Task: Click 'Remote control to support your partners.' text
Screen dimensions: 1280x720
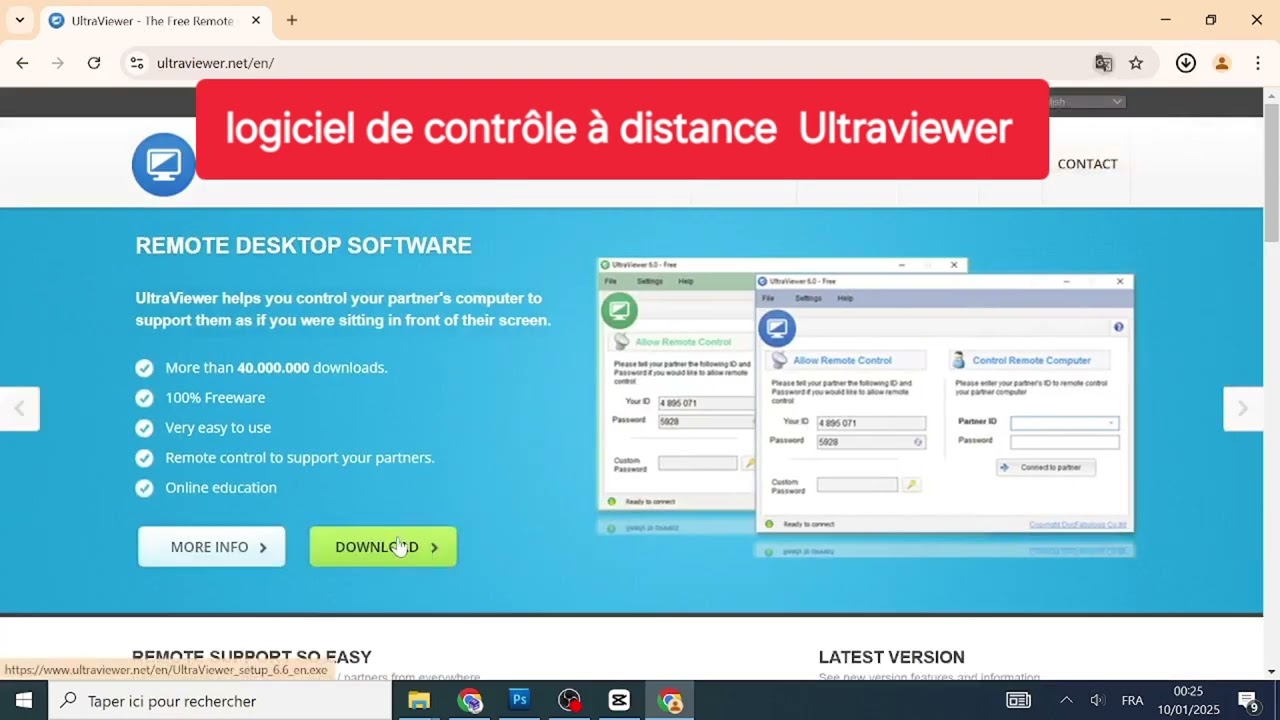Action: (x=300, y=458)
